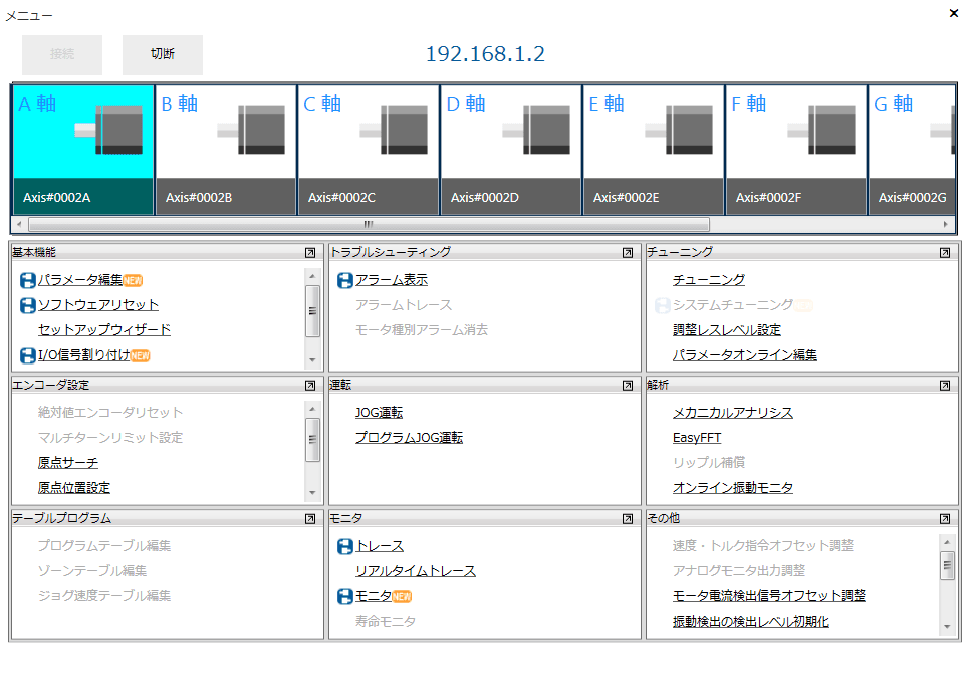The height and width of the screenshot is (675, 970).
Task: Pop out the 解析 panel window
Action: [x=943, y=385]
